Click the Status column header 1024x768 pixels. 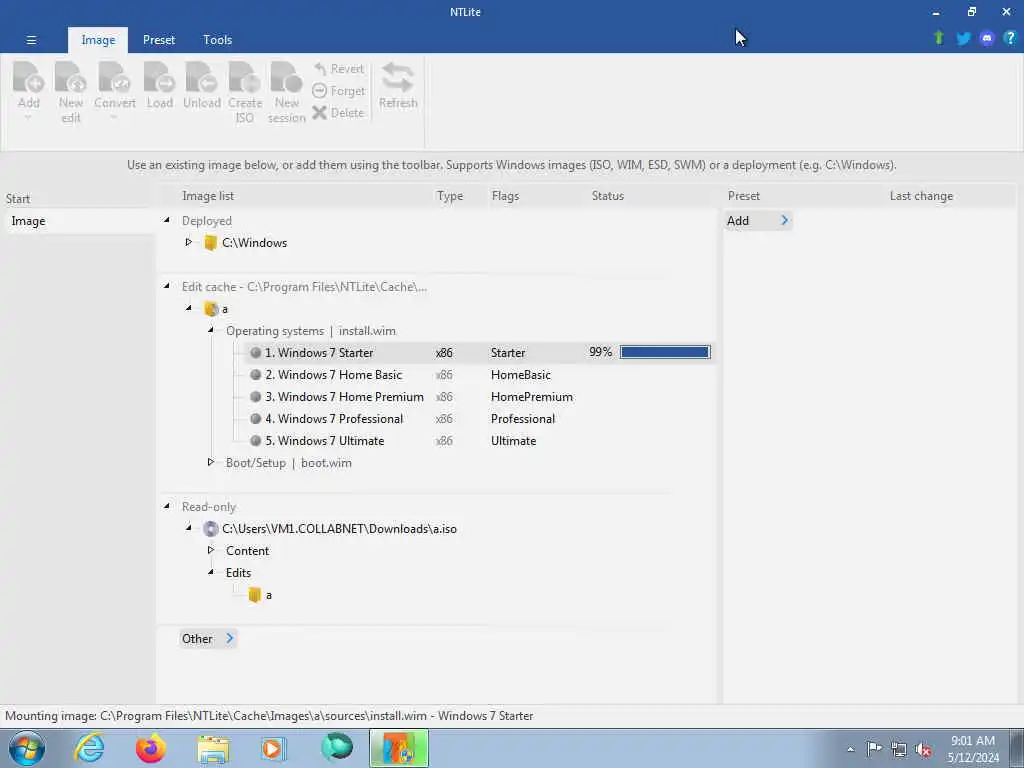[x=607, y=196]
